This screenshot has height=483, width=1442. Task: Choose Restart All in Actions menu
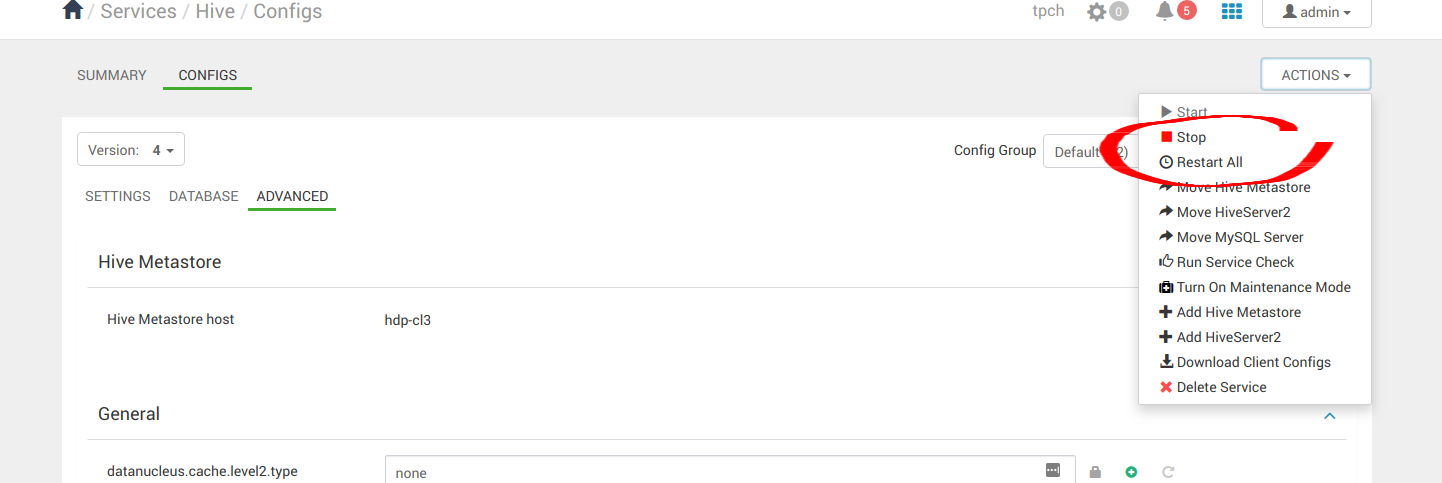tap(1209, 162)
